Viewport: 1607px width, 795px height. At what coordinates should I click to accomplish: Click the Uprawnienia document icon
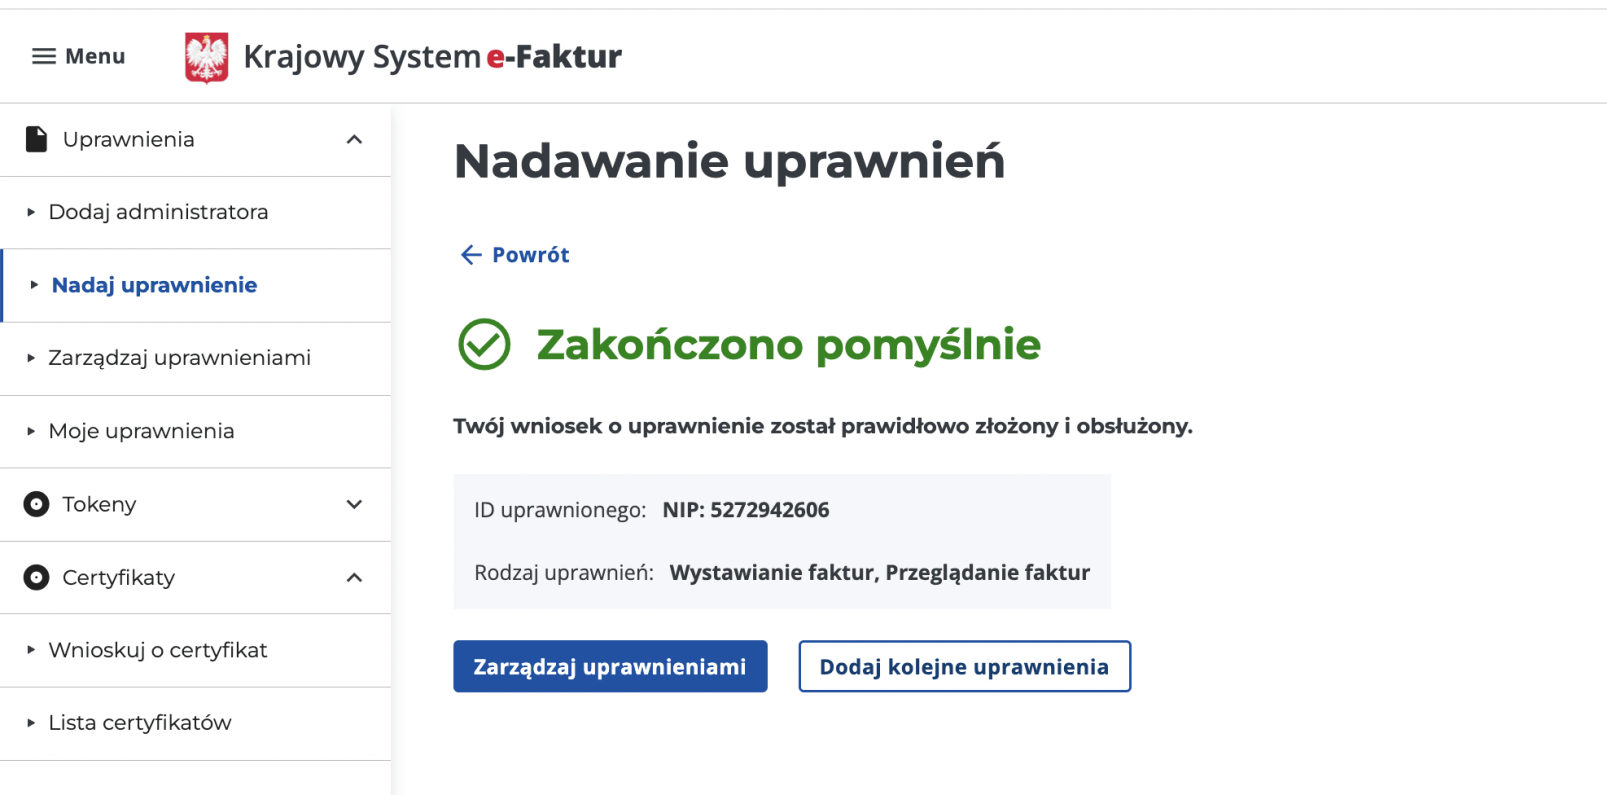tap(36, 139)
